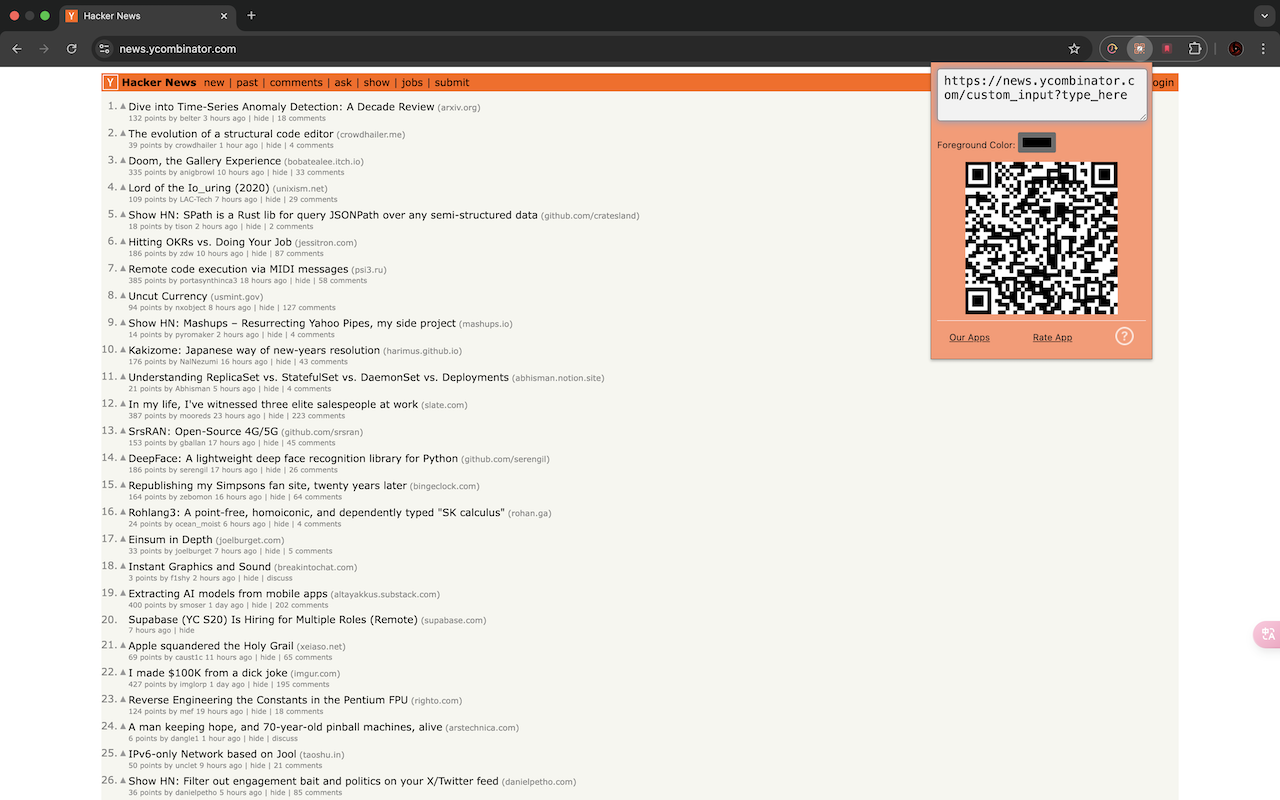Open the DeepFace face recognition library story
The image size is (1280, 800).
[x=293, y=458]
